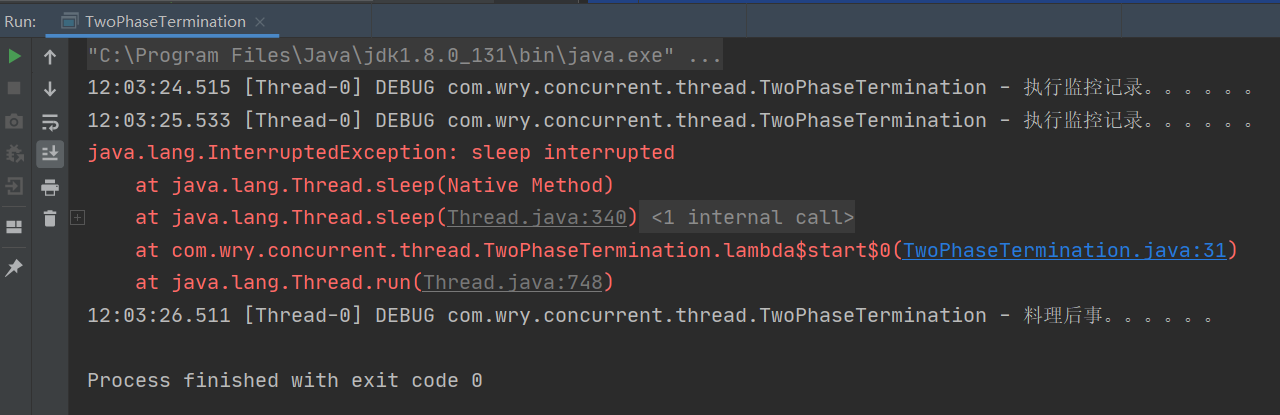The height and width of the screenshot is (415, 1280).
Task: Open the TwoPhaseTermination.java:31 link
Action: coord(1065,250)
